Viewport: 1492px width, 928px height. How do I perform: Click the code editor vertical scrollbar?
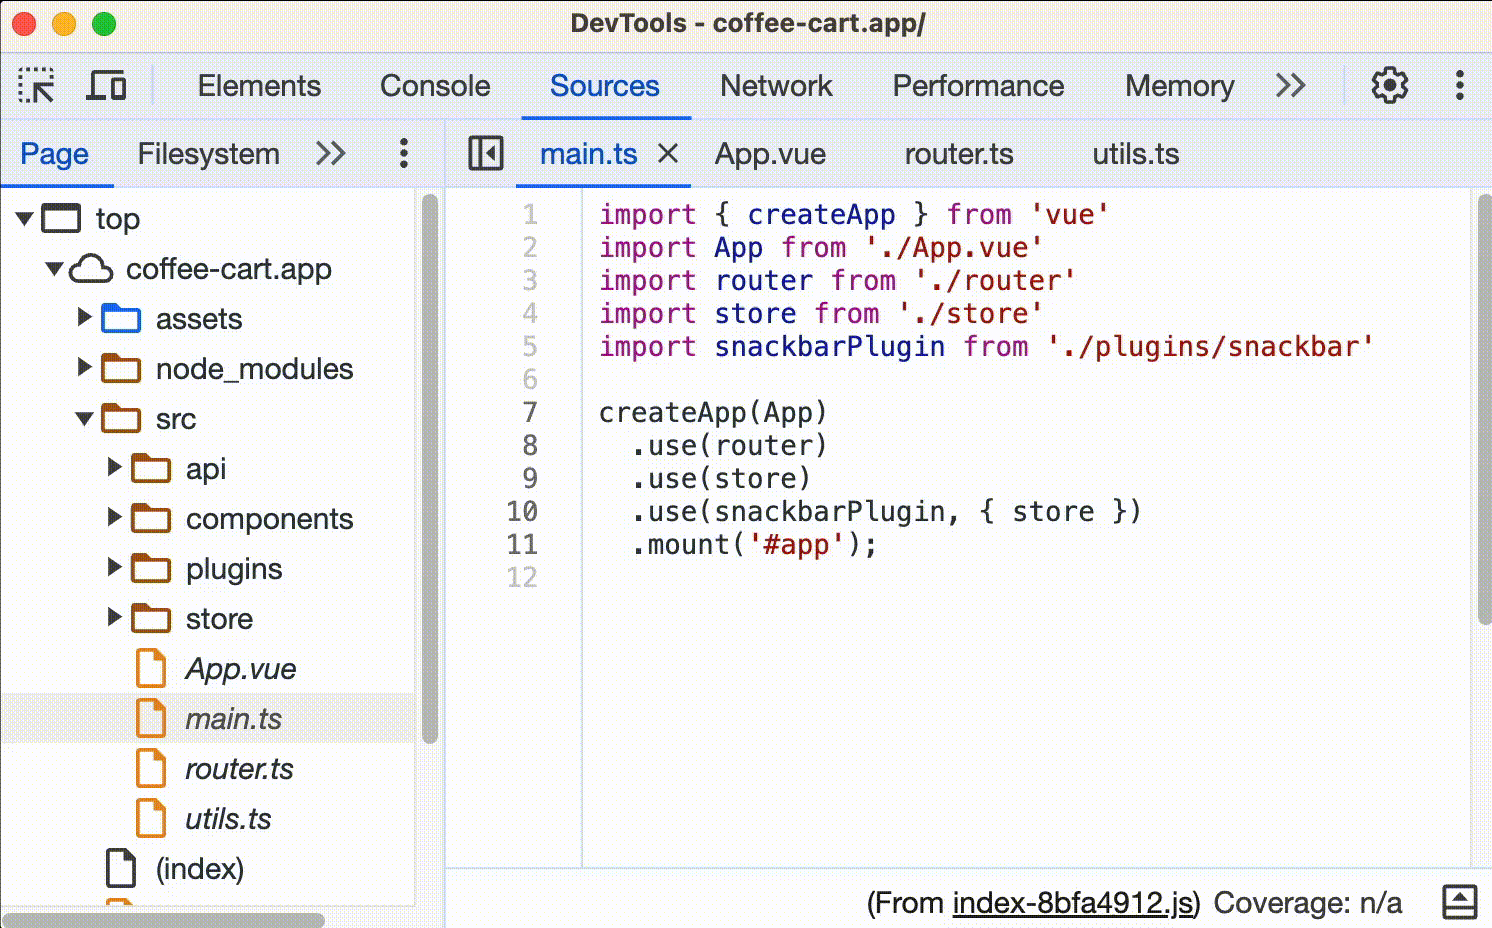(x=1484, y=410)
